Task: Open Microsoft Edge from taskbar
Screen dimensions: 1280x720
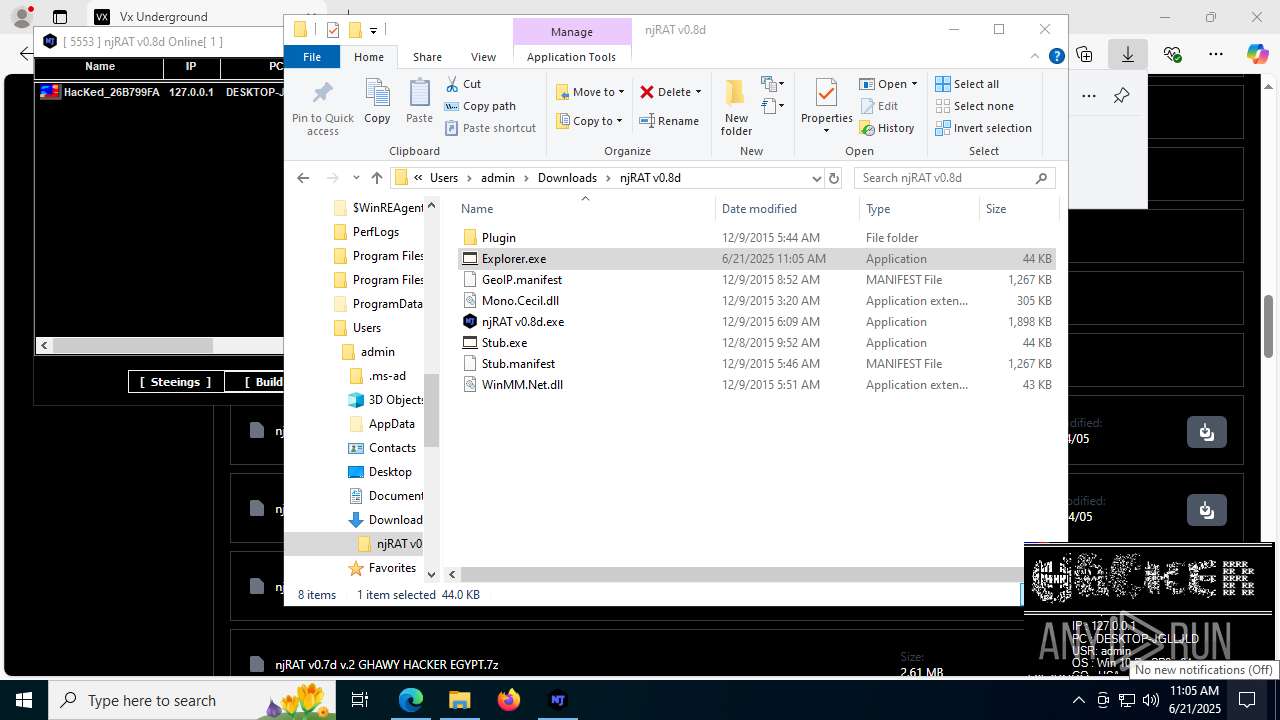Action: click(411, 700)
